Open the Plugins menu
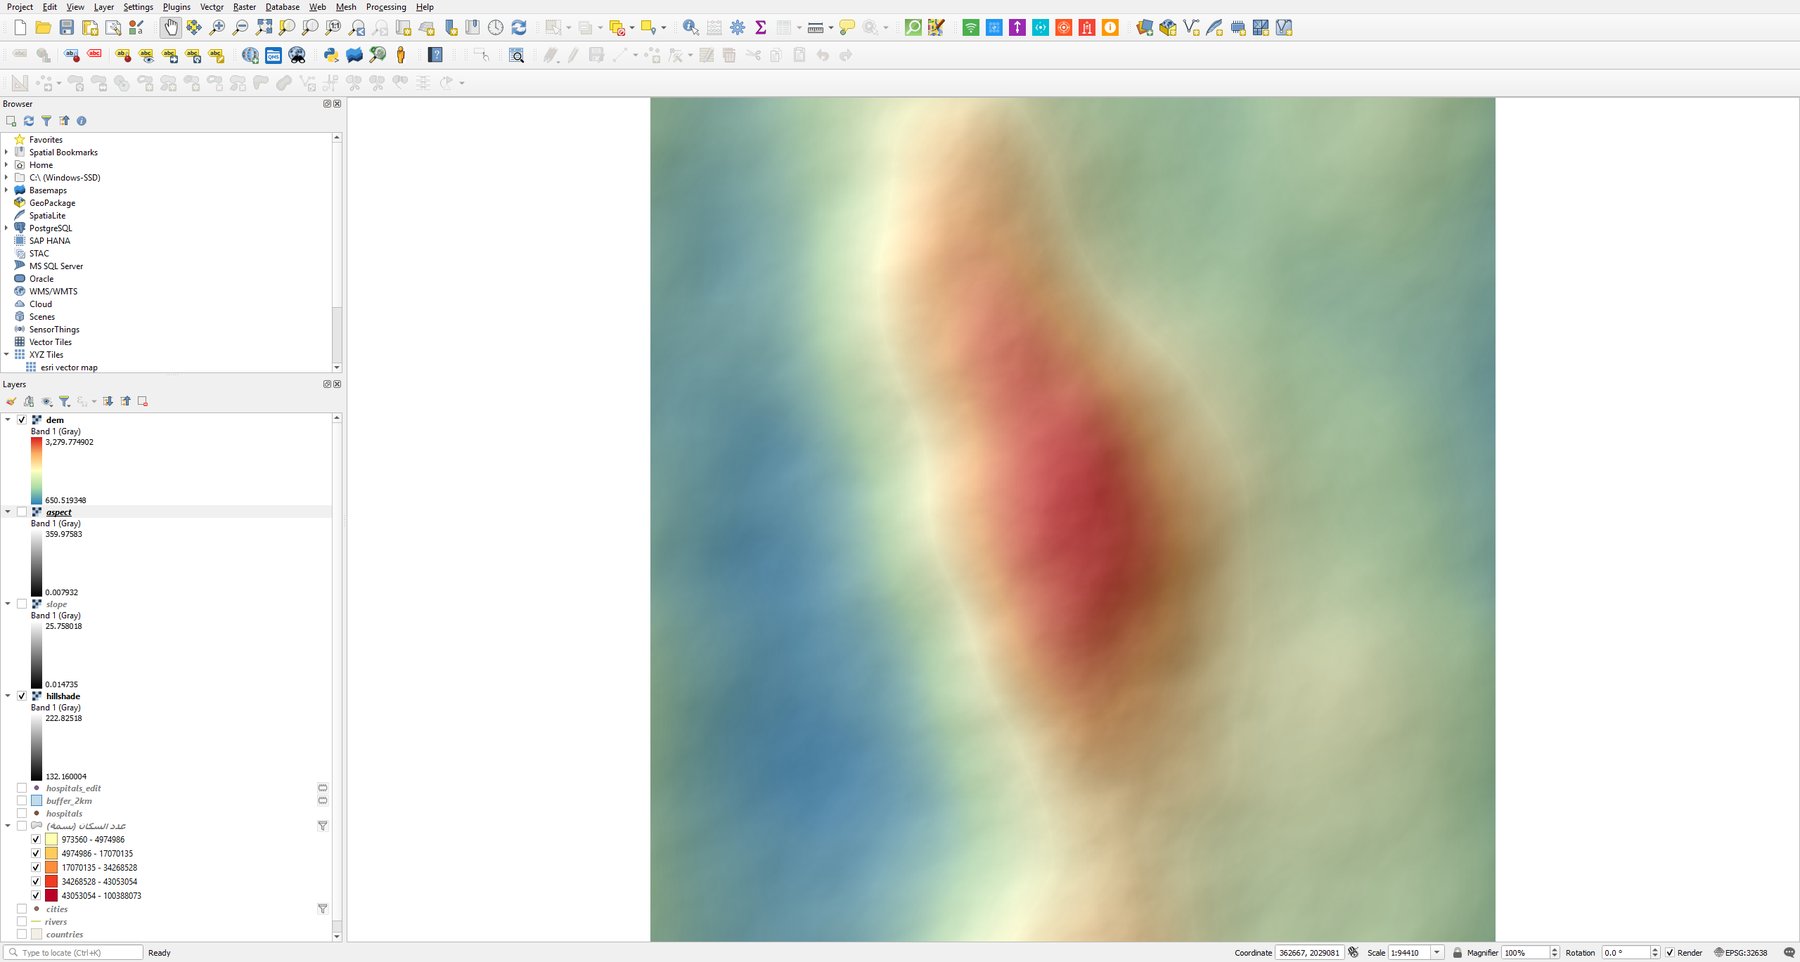Image resolution: width=1800 pixels, height=962 pixels. pos(177,7)
